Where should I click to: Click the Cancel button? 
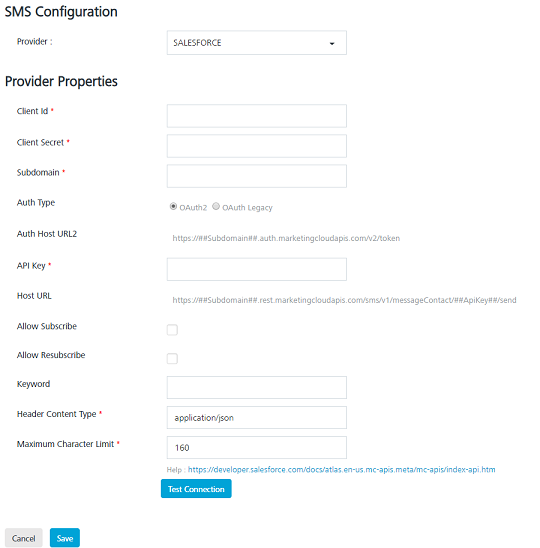(x=23, y=538)
